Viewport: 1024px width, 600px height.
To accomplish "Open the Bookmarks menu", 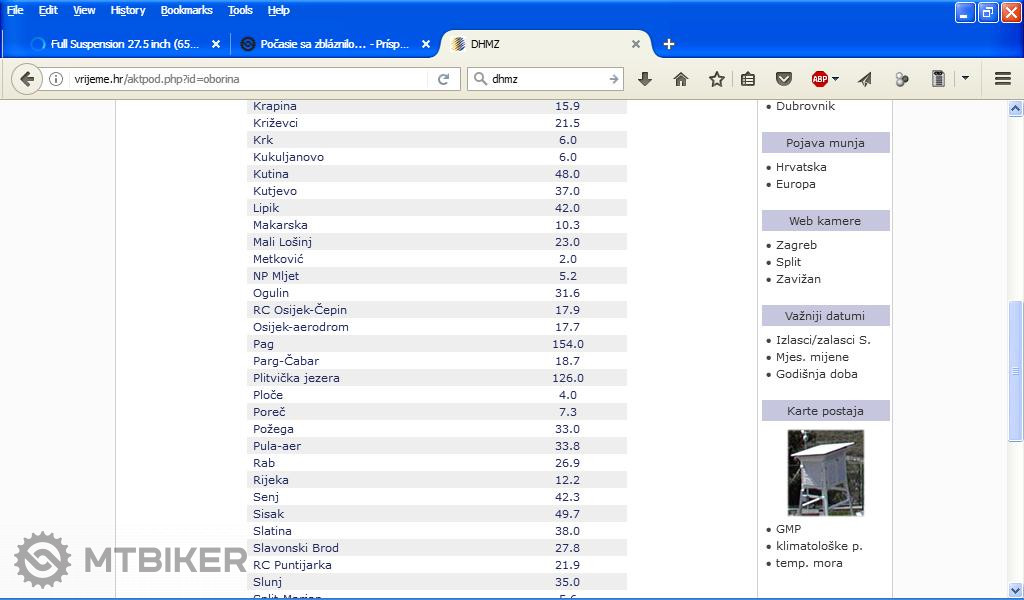I will 186,10.
